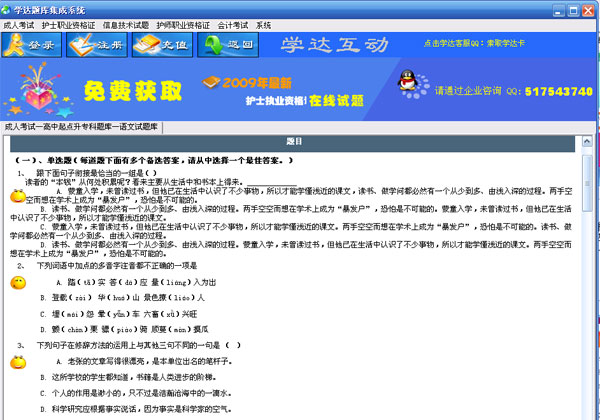Click the book icon beside 2009年最新
This screenshot has width=600, height=420.
(x=211, y=82)
